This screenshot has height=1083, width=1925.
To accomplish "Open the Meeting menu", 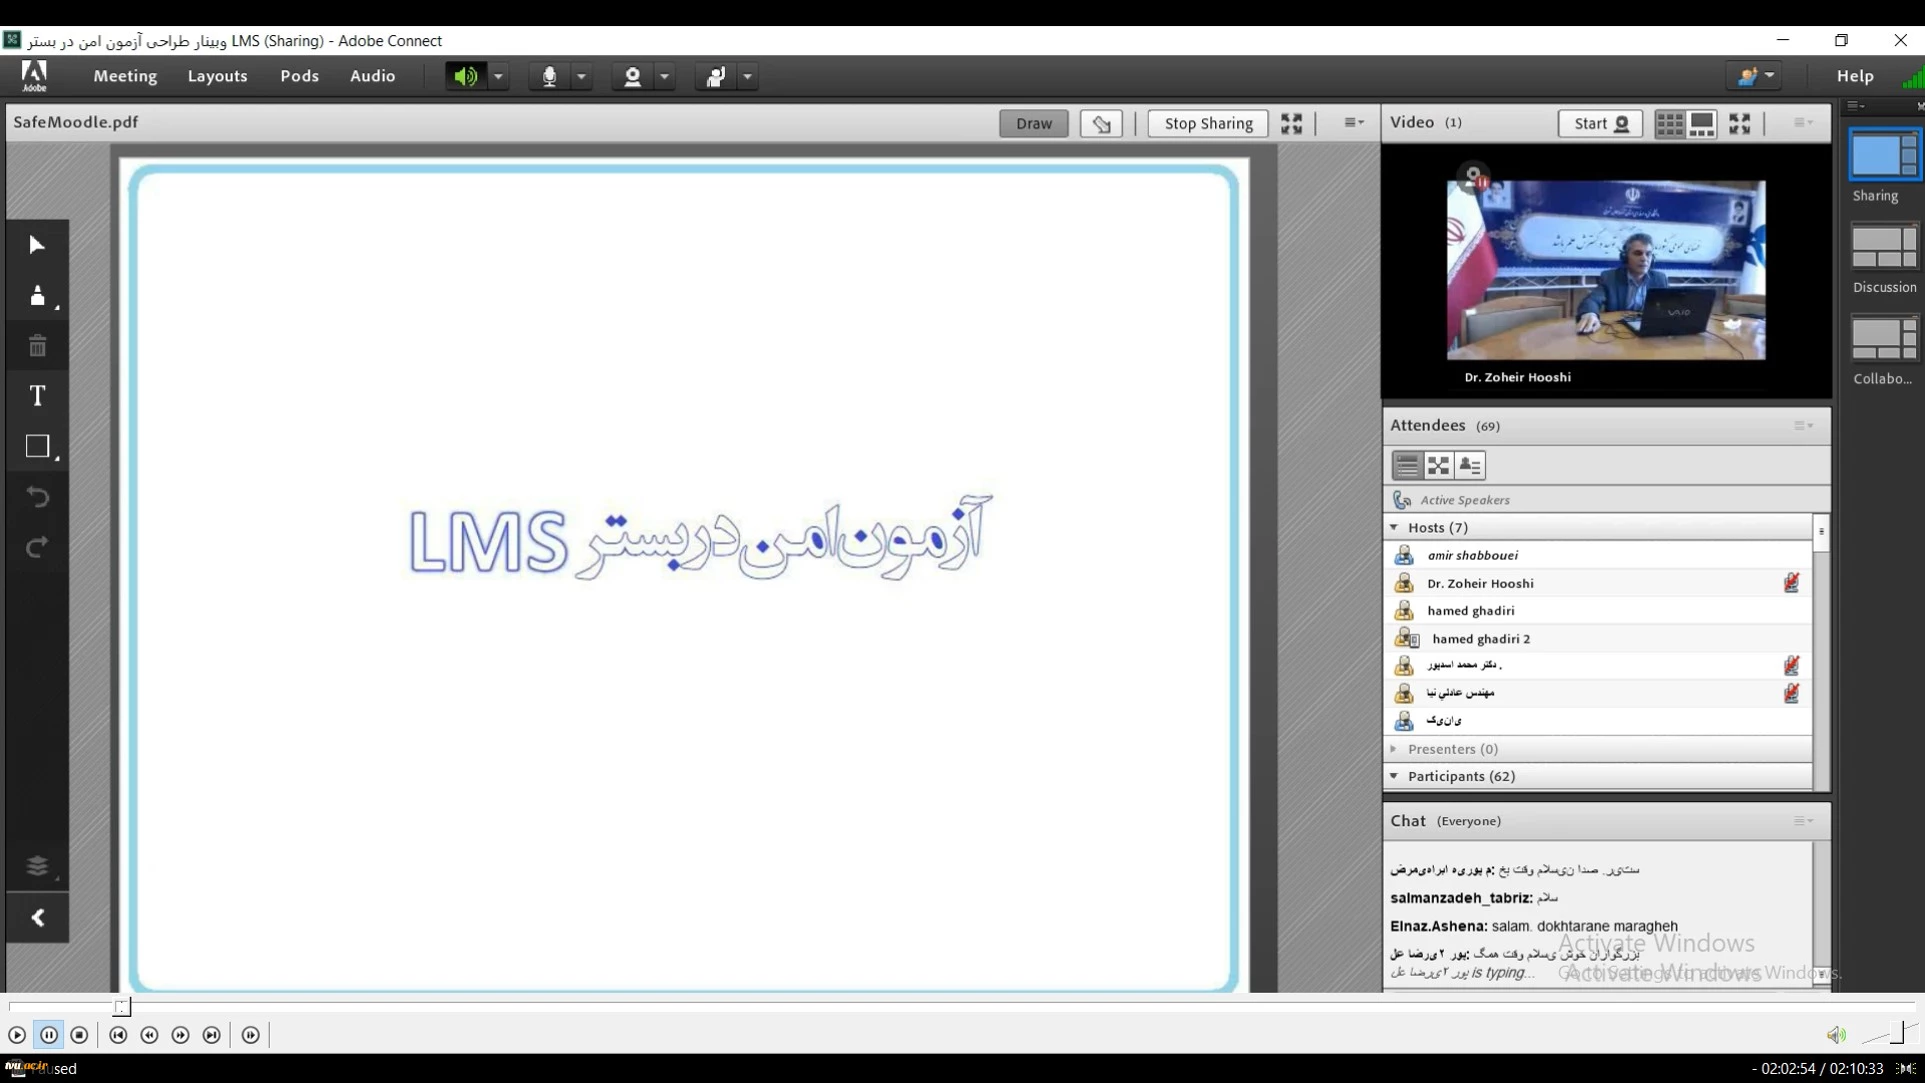I will [x=125, y=76].
